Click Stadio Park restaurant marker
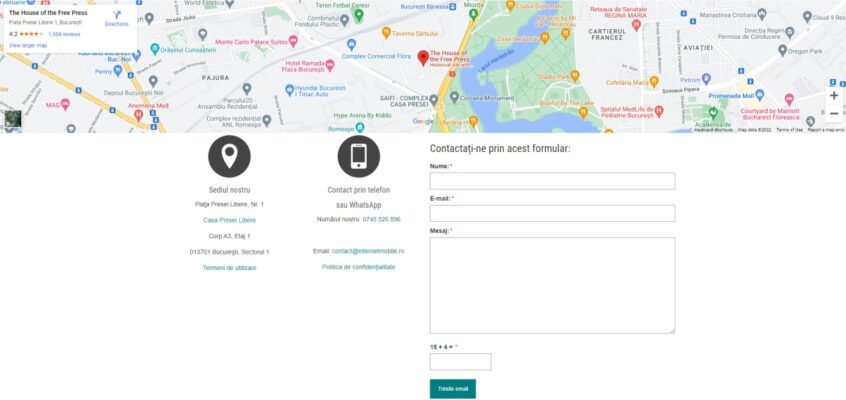Image resolution: width=846 pixels, height=400 pixels. tap(575, 76)
